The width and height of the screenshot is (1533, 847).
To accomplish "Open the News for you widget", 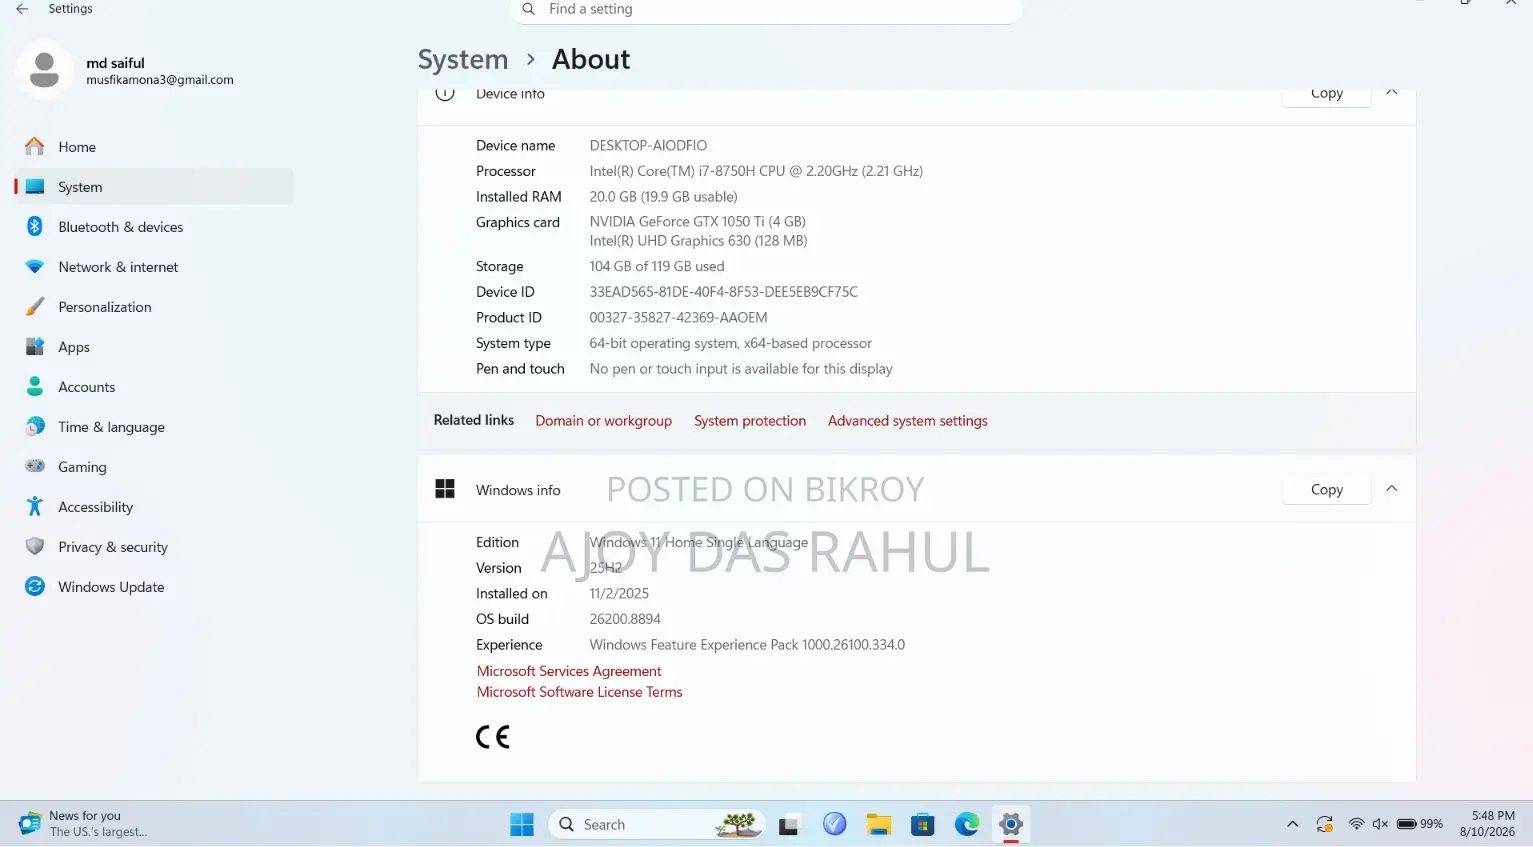I will click(x=84, y=824).
